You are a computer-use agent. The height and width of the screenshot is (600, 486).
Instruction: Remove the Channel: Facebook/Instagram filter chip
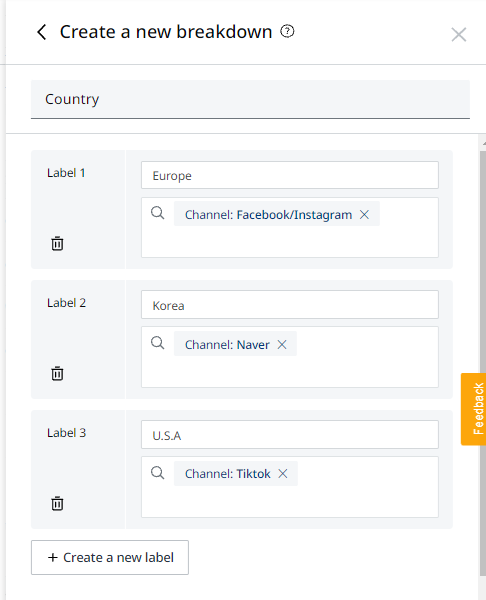pyautogui.click(x=364, y=215)
